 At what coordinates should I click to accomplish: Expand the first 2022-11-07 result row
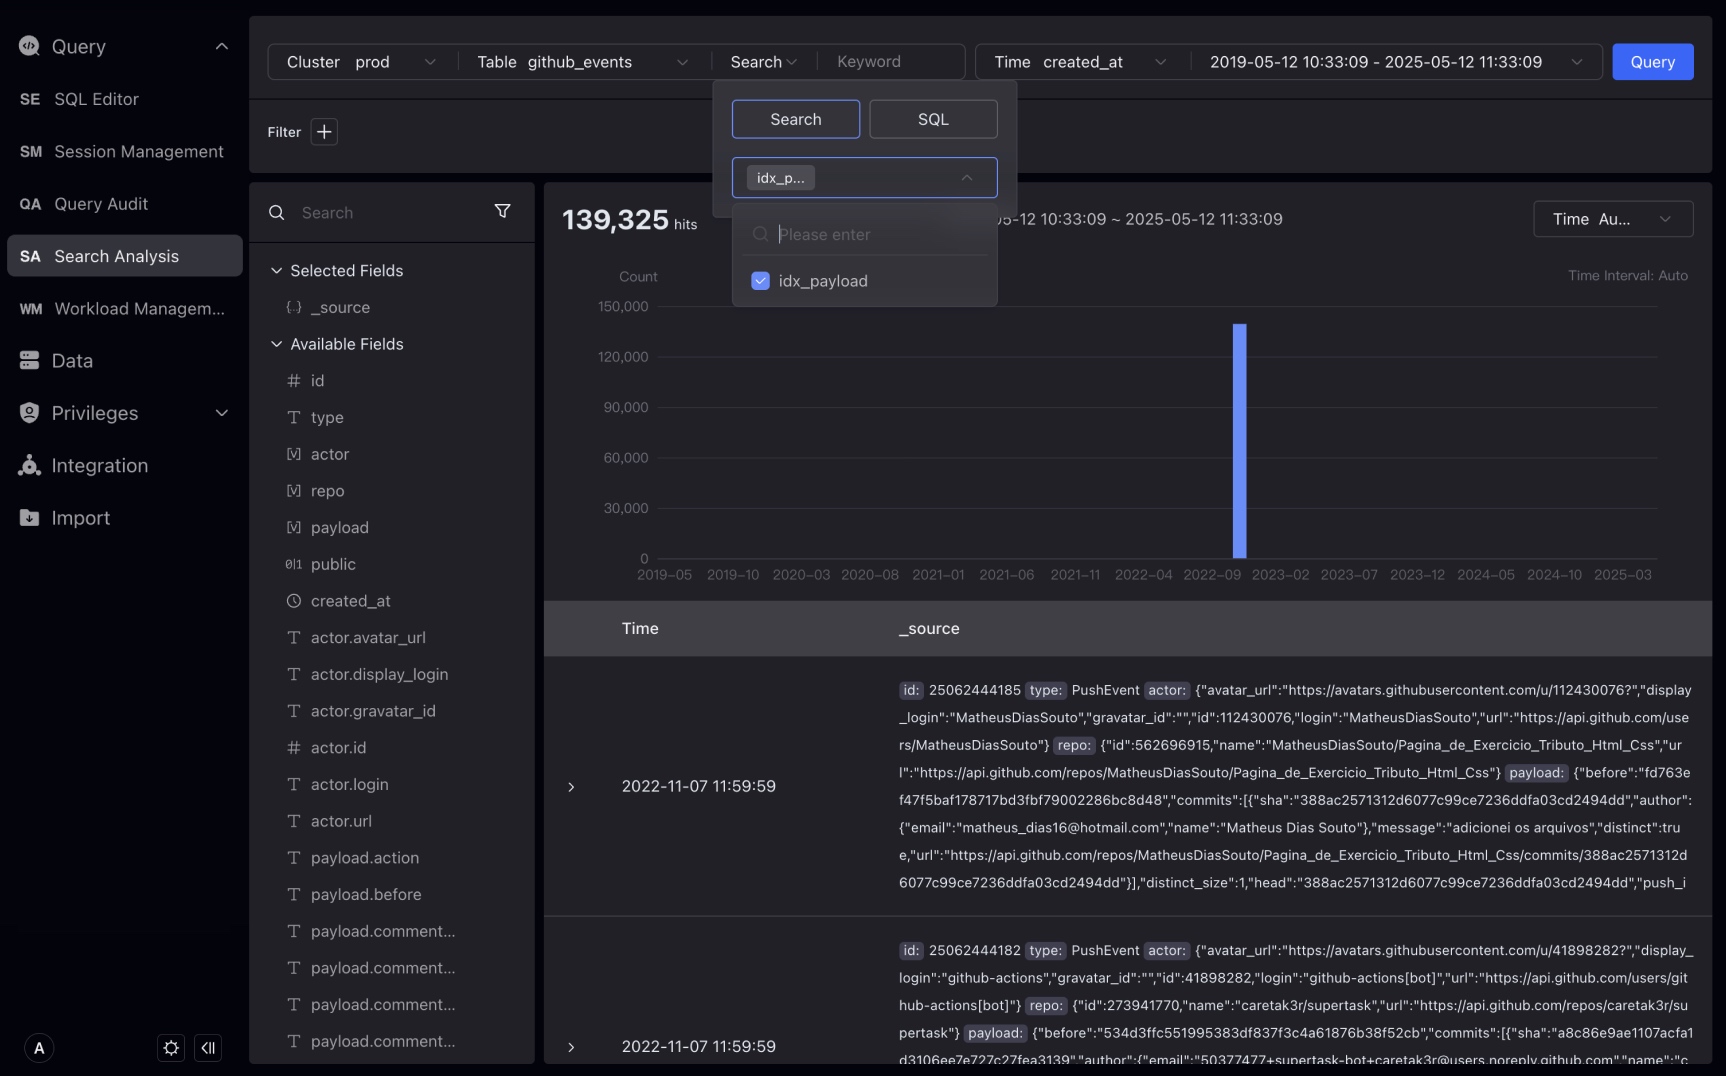click(570, 786)
